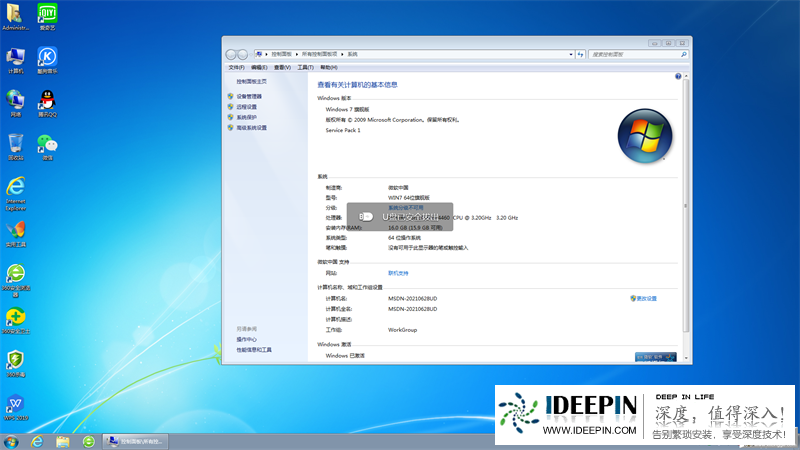
Task: Go forward with the navigation forward arrow
Action: pyautogui.click(x=243, y=54)
